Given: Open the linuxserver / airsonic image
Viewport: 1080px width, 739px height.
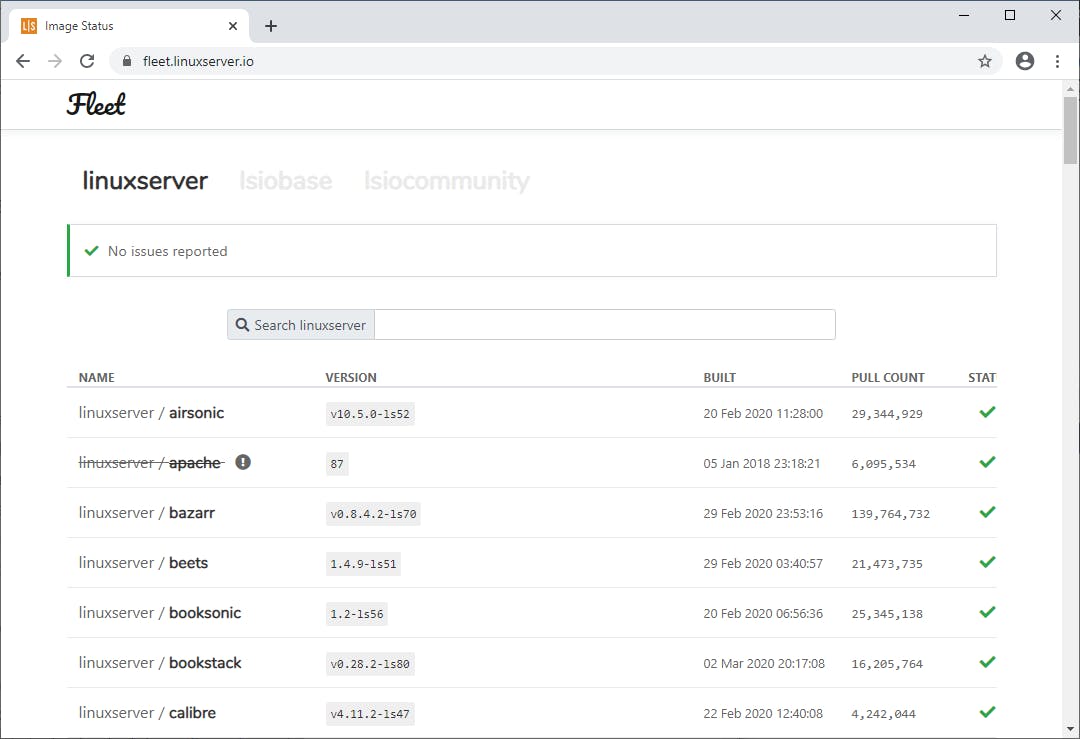Looking at the screenshot, I should [152, 413].
